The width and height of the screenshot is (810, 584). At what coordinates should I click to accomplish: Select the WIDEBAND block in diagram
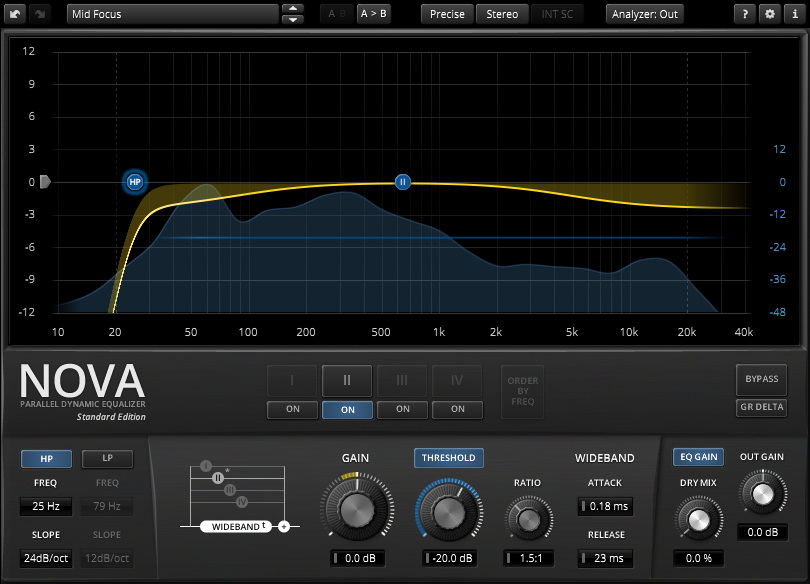236,527
